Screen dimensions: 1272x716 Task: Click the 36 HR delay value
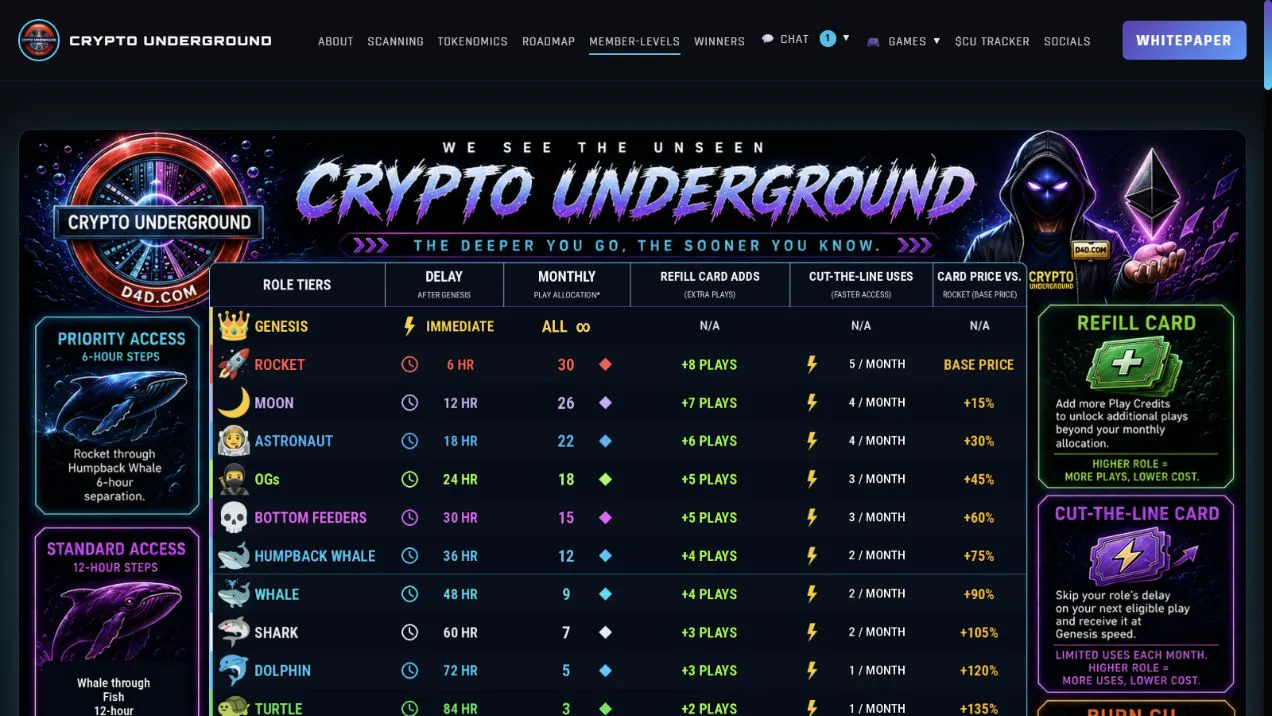(x=460, y=556)
